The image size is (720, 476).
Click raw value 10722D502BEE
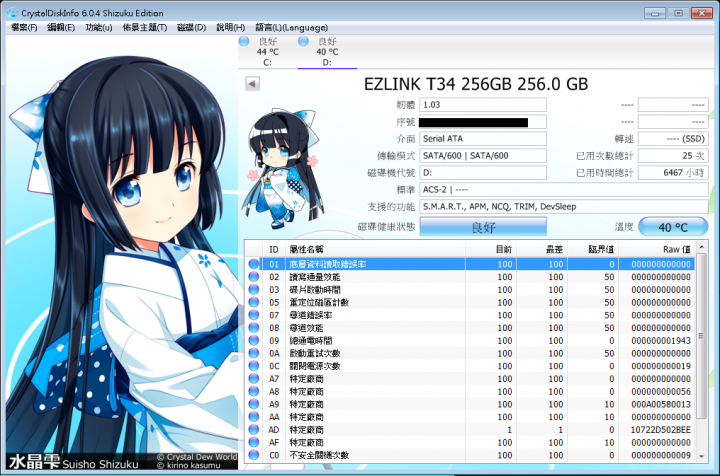point(661,430)
